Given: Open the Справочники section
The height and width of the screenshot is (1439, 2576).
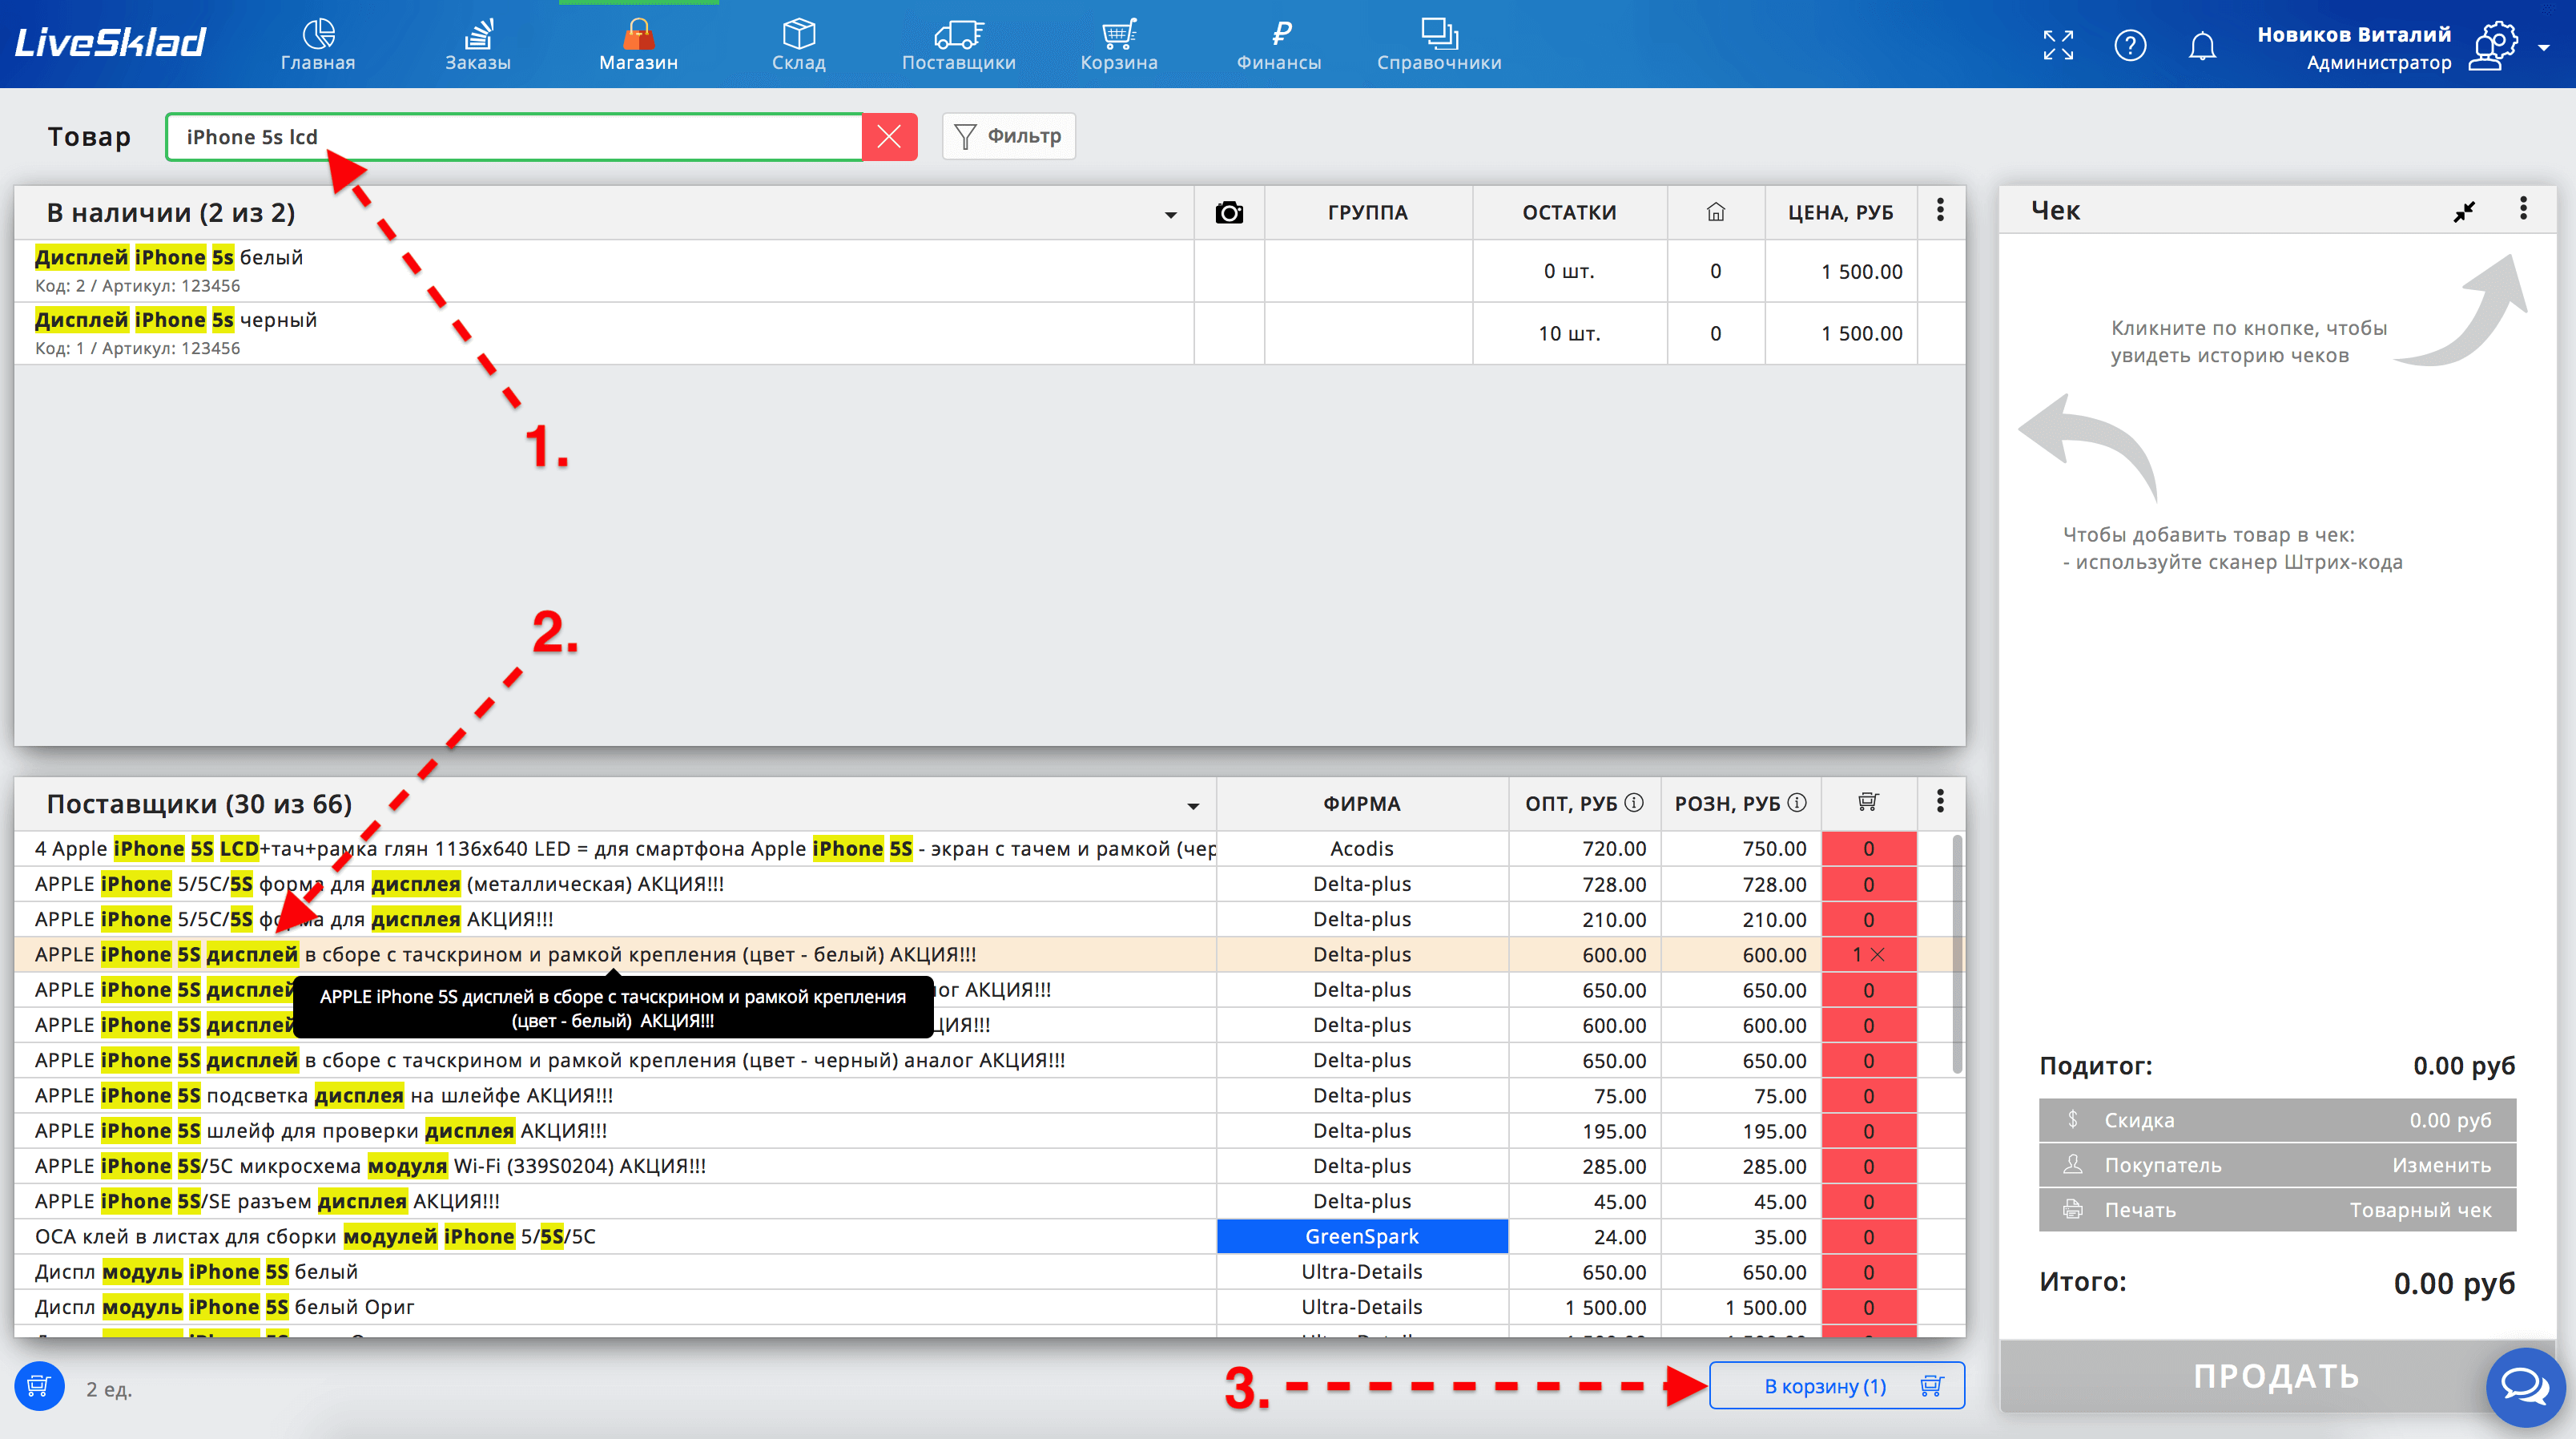Looking at the screenshot, I should tap(1439, 45).
